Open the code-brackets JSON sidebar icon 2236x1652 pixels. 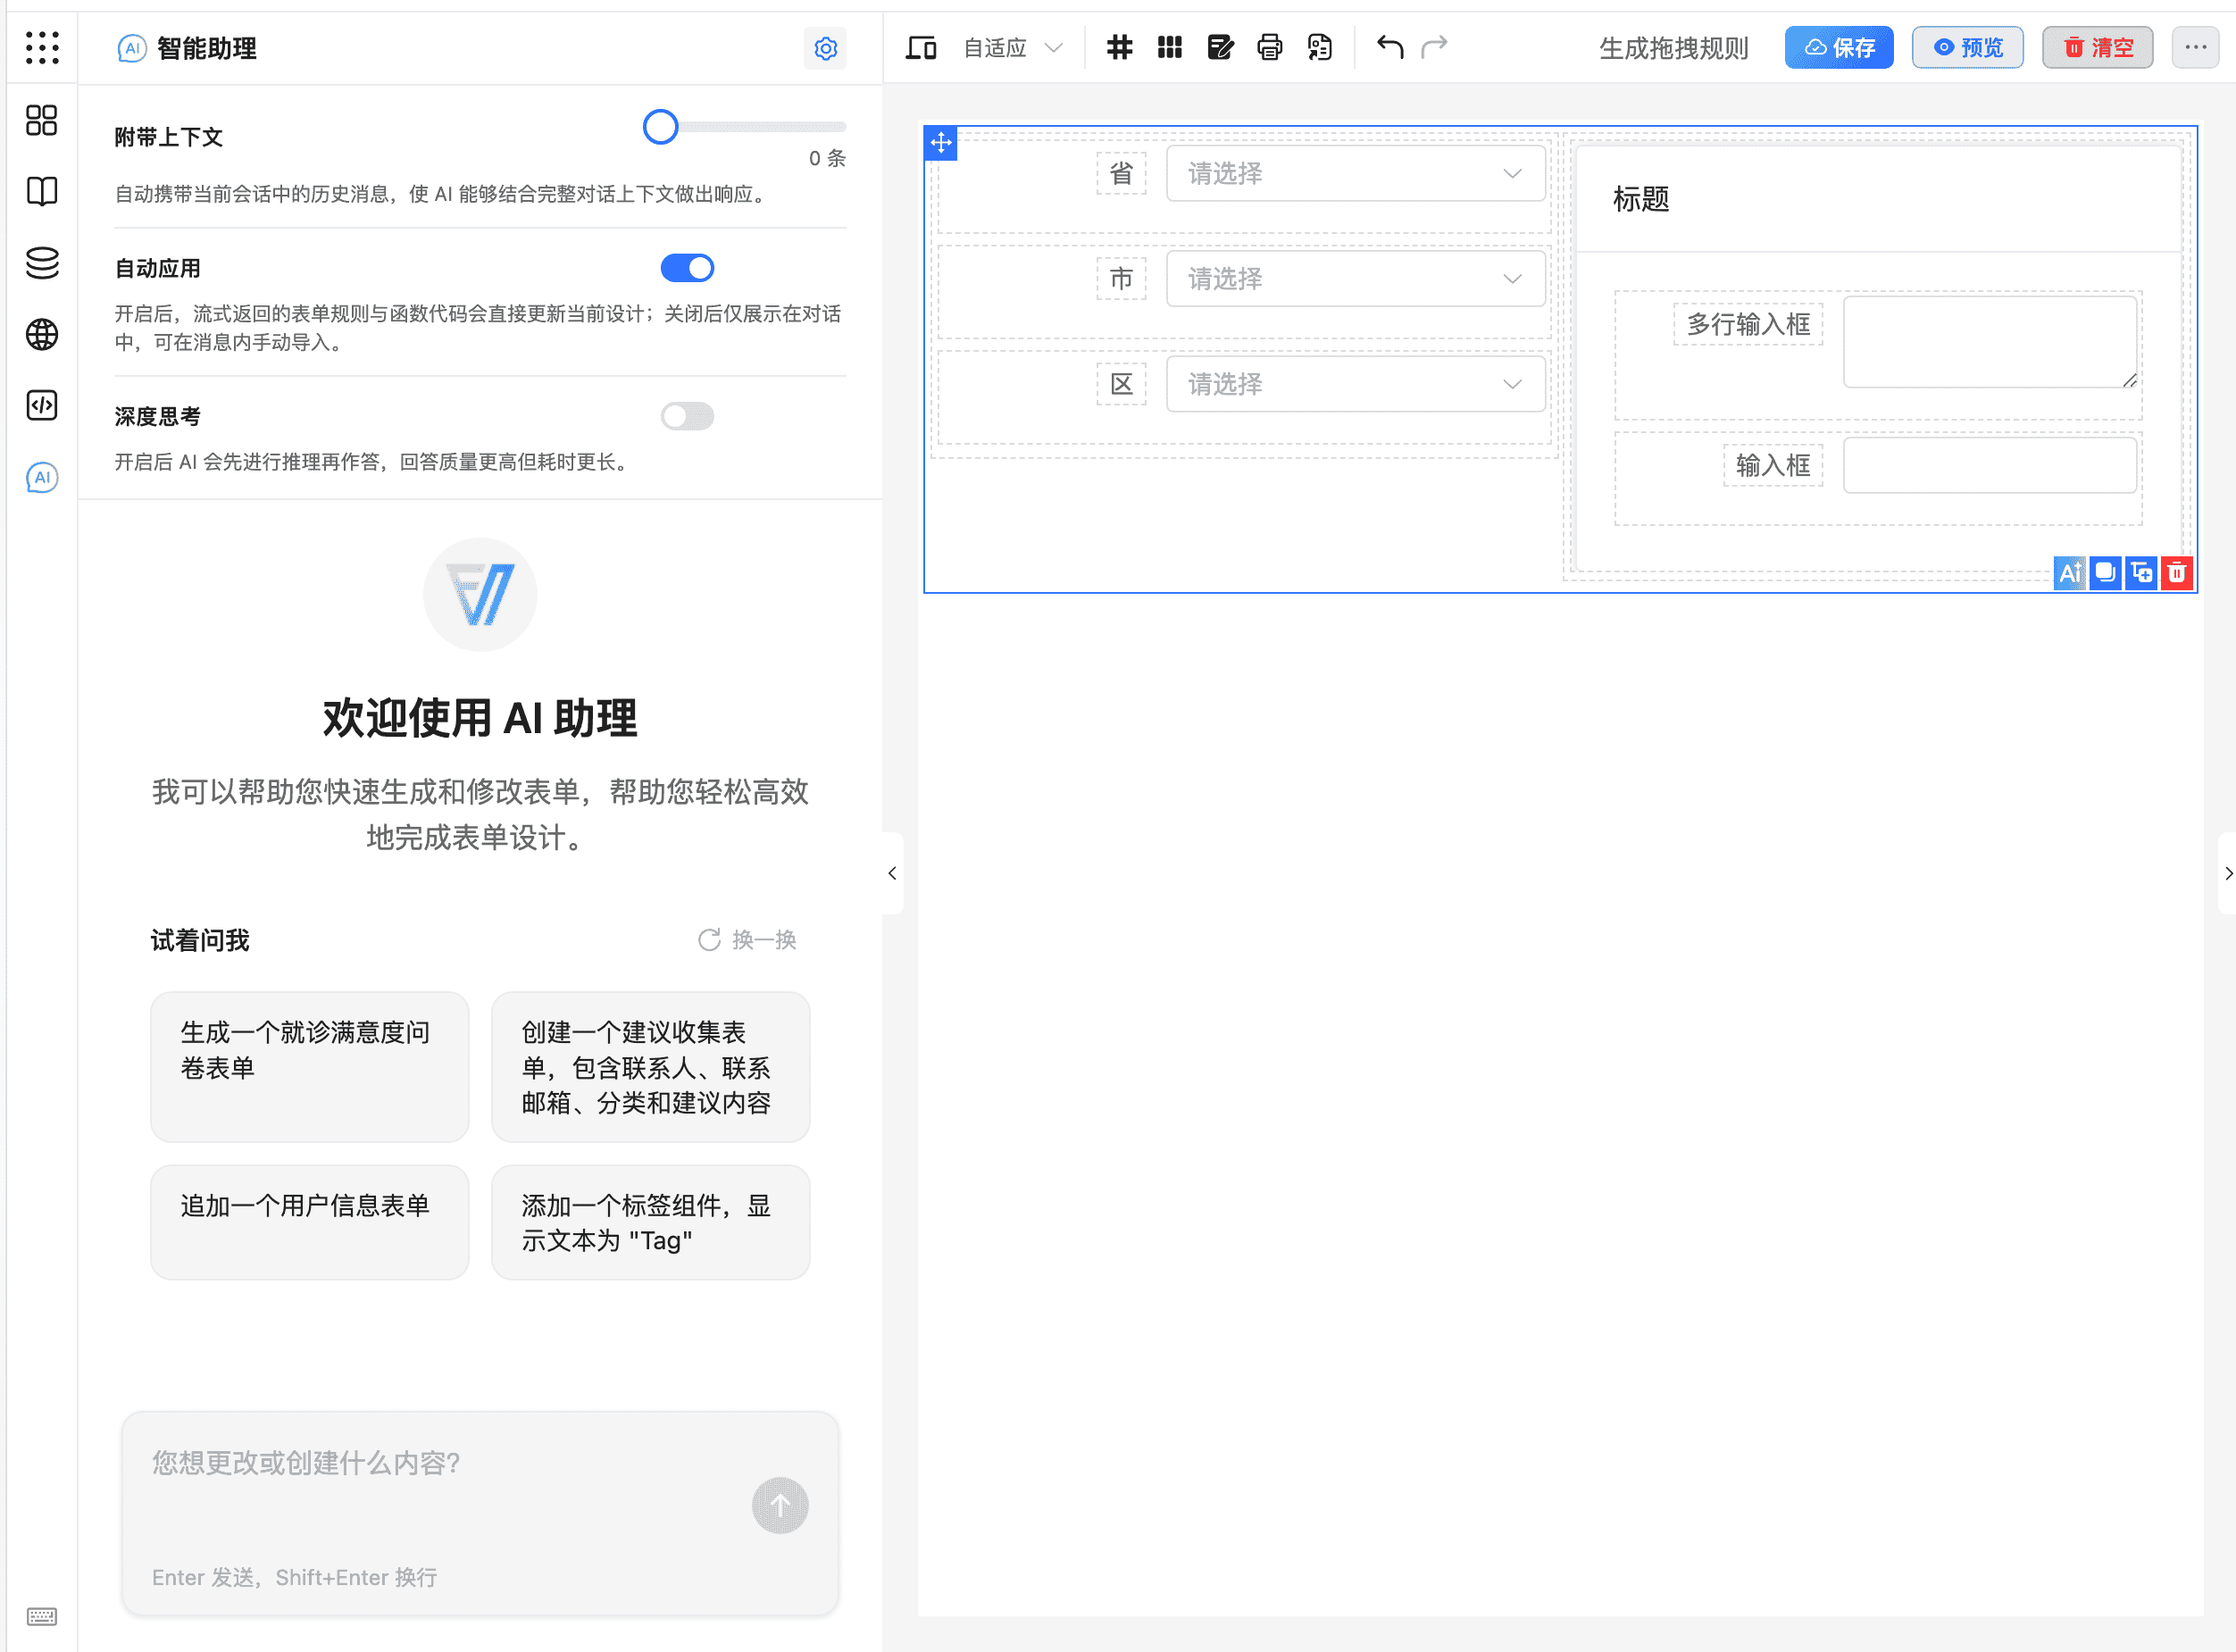coord(42,405)
